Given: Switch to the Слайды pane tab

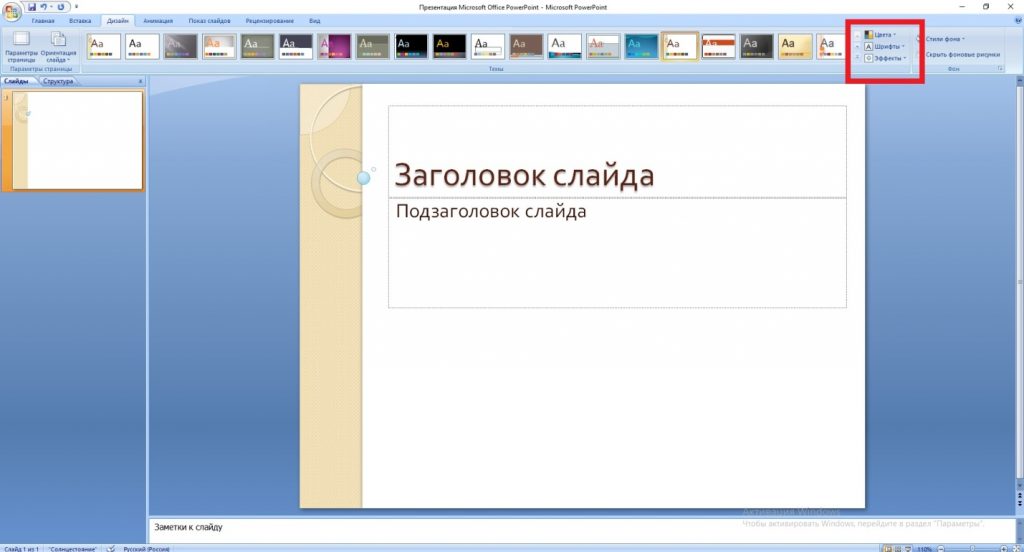Looking at the screenshot, I should coord(16,81).
